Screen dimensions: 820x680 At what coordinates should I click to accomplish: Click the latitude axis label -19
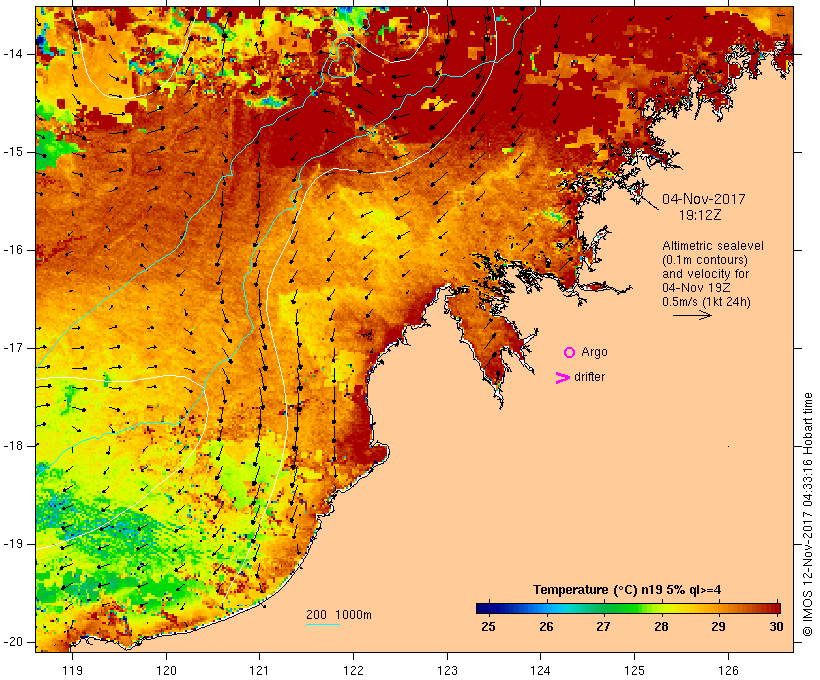pos(13,544)
